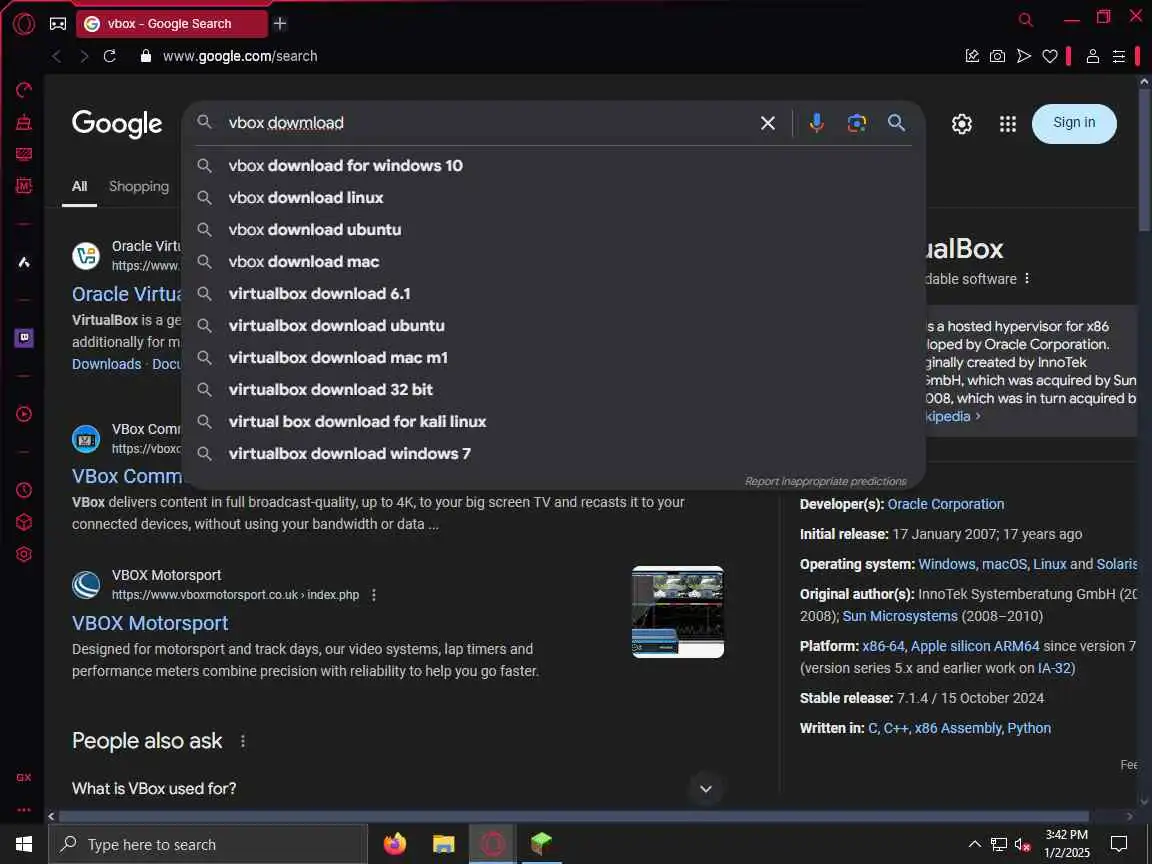1152x864 pixels.
Task: Open VBOX Motorsport result thumbnail
Action: pyautogui.click(x=677, y=612)
